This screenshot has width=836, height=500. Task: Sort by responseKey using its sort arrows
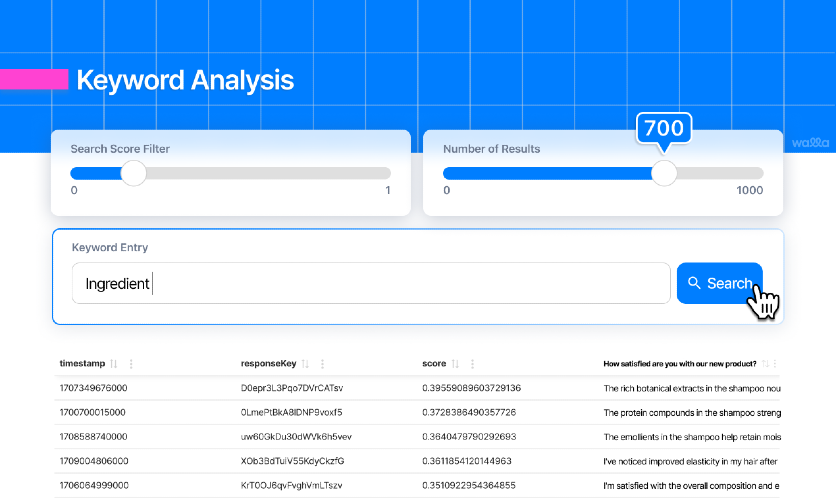tap(306, 364)
